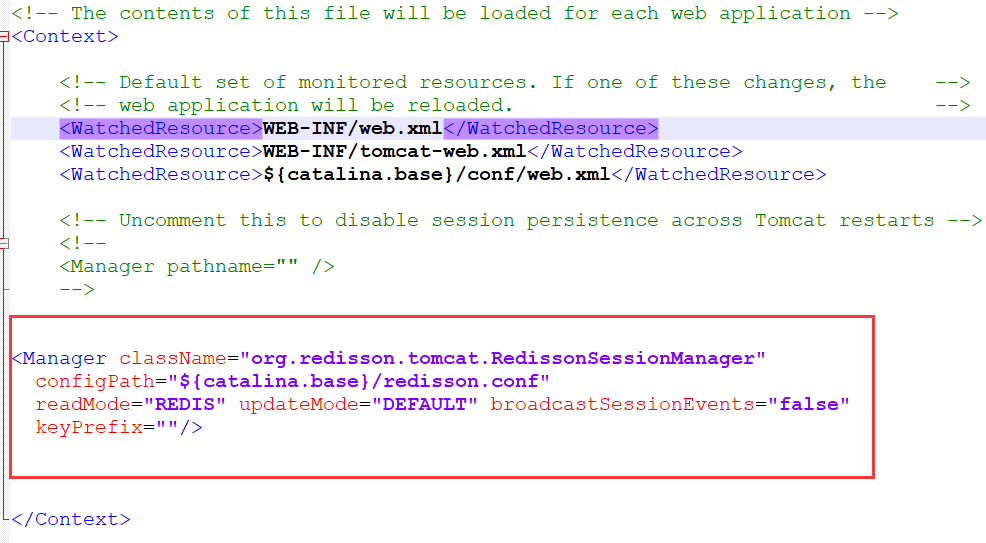Screen dimensions: 986x543
Task: Click the "DEFAULT" value
Action: point(424,404)
